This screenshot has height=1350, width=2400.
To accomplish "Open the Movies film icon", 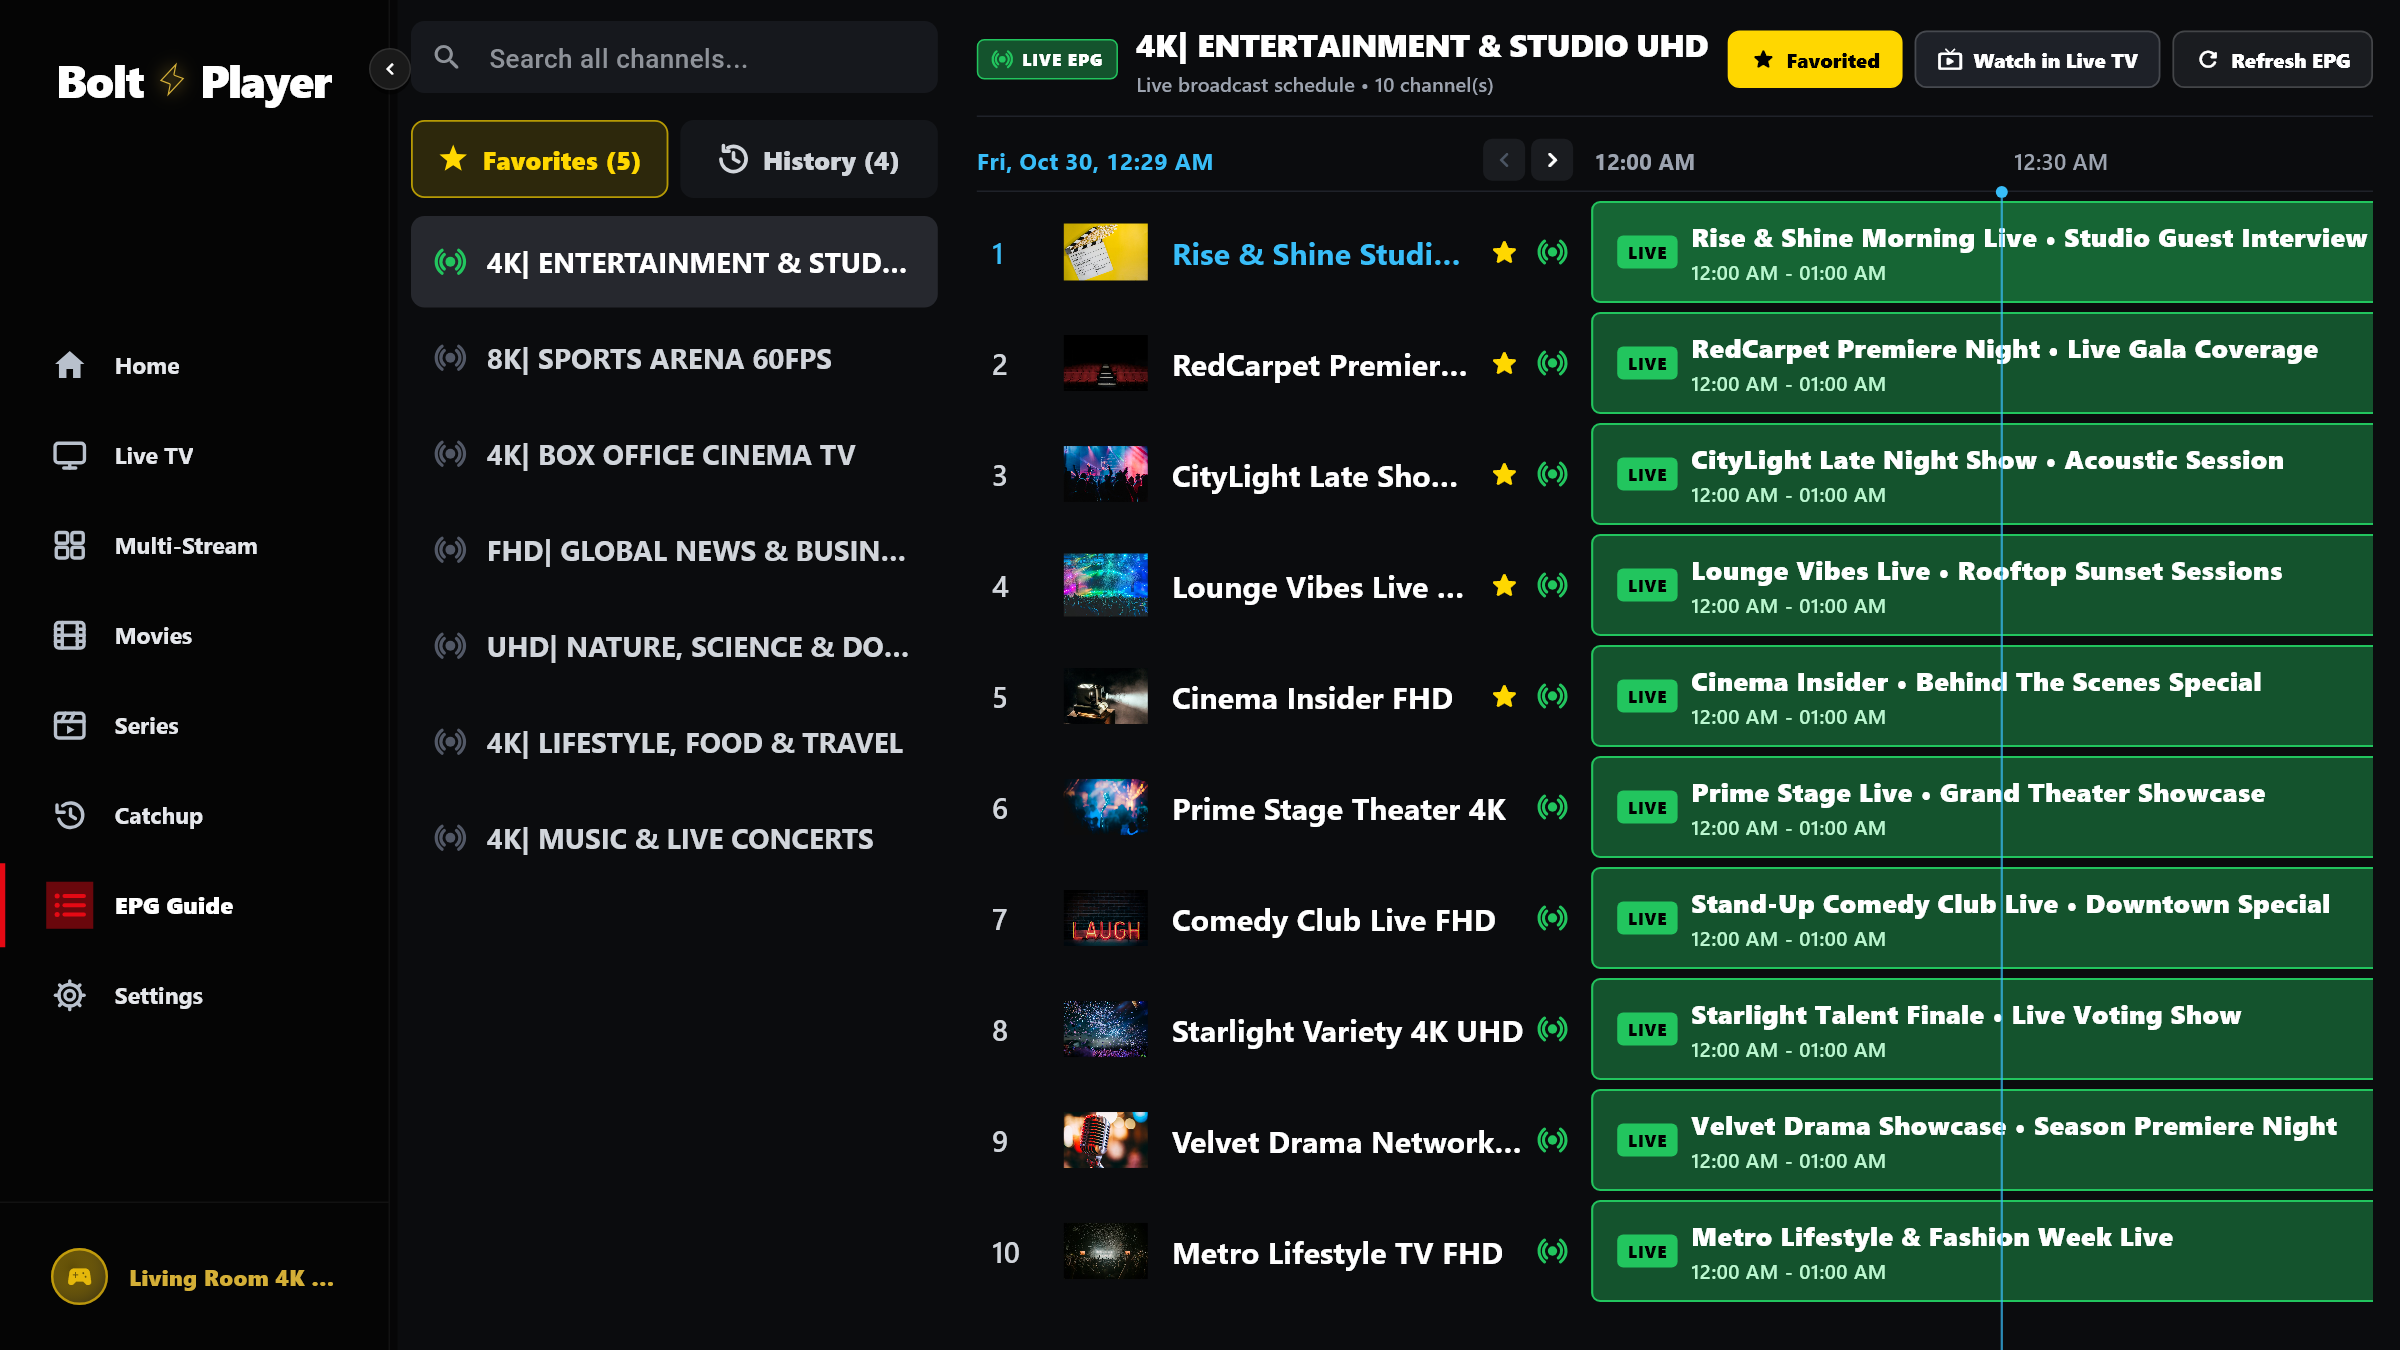I will [x=69, y=635].
